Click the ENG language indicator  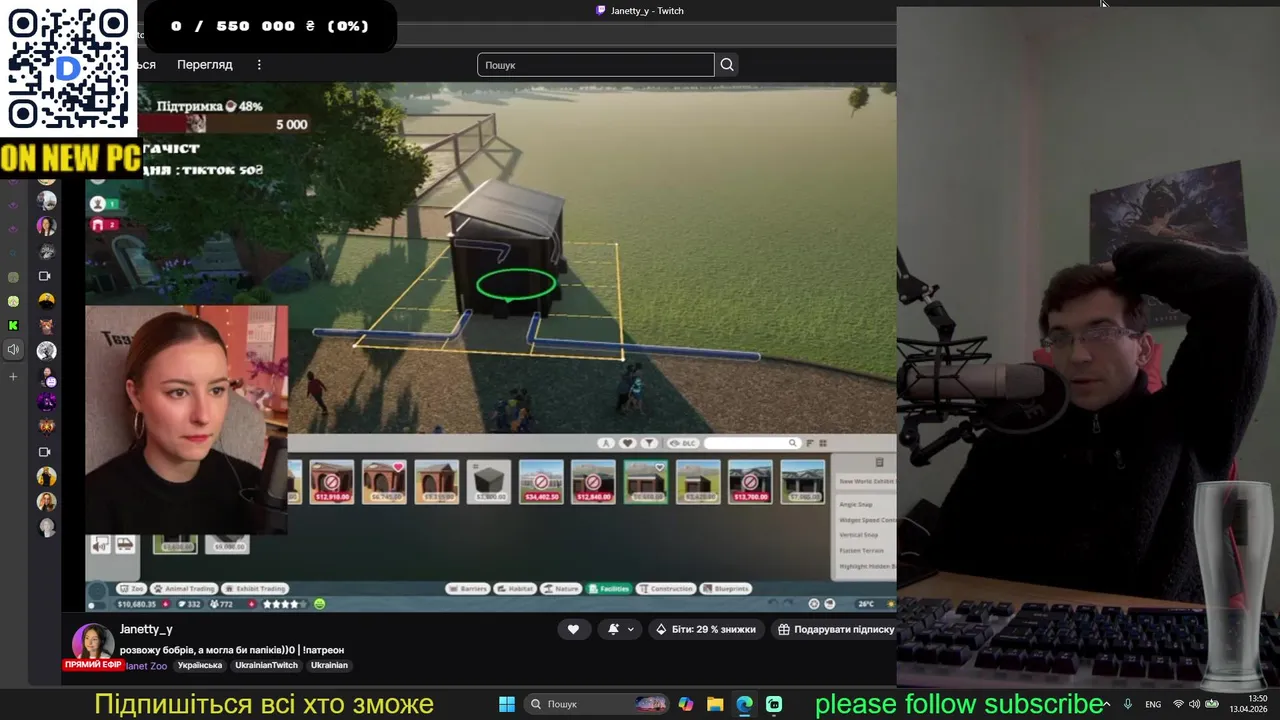tap(1153, 704)
